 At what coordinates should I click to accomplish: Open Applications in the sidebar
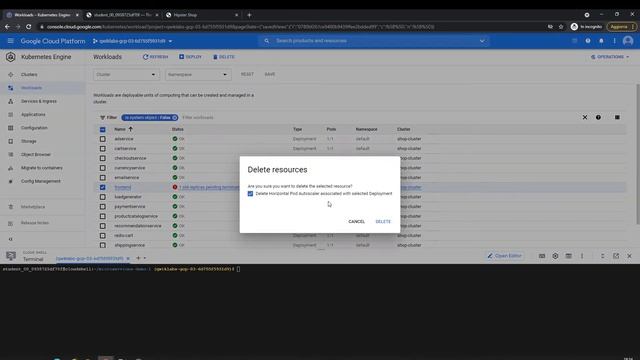pos(33,115)
